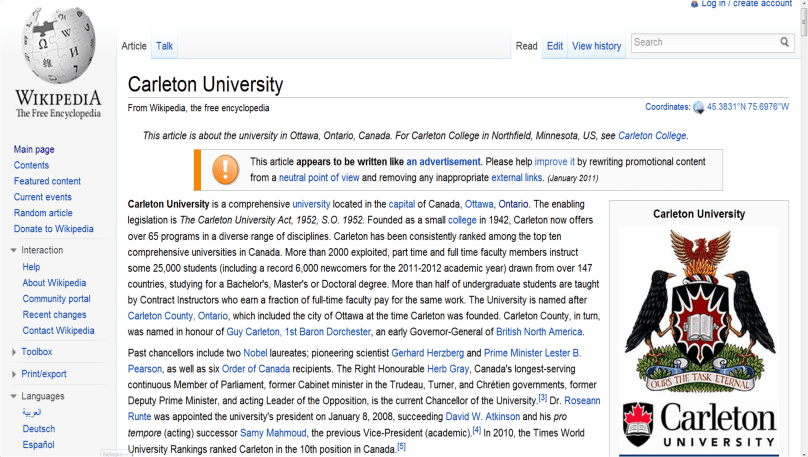Switch to the Article tab
Viewport: 808px width, 457px height.
tap(134, 46)
